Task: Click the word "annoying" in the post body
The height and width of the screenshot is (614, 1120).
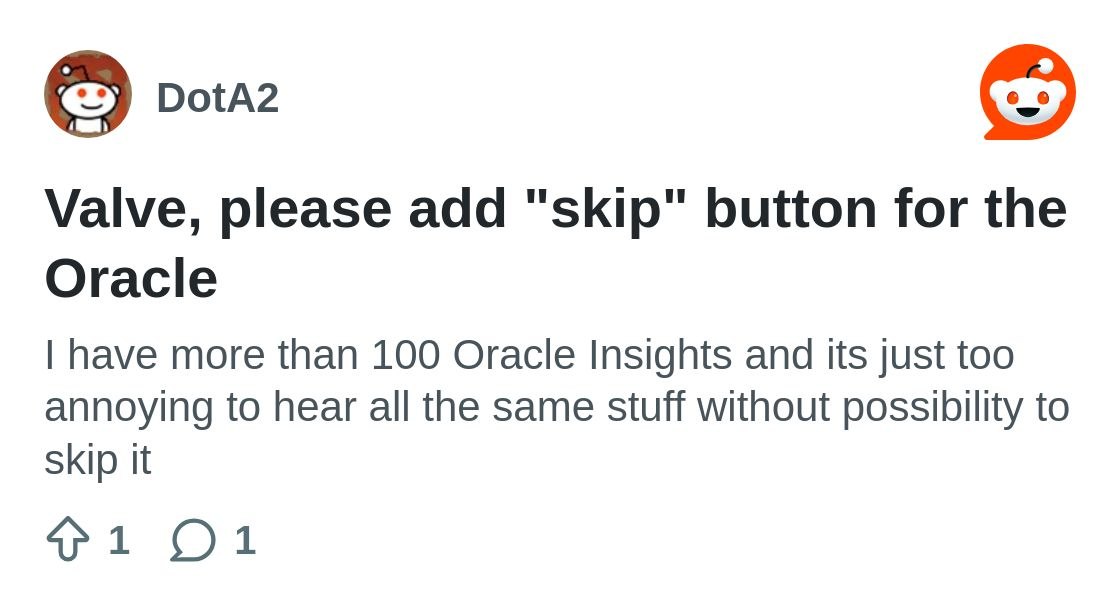Action: 129,408
